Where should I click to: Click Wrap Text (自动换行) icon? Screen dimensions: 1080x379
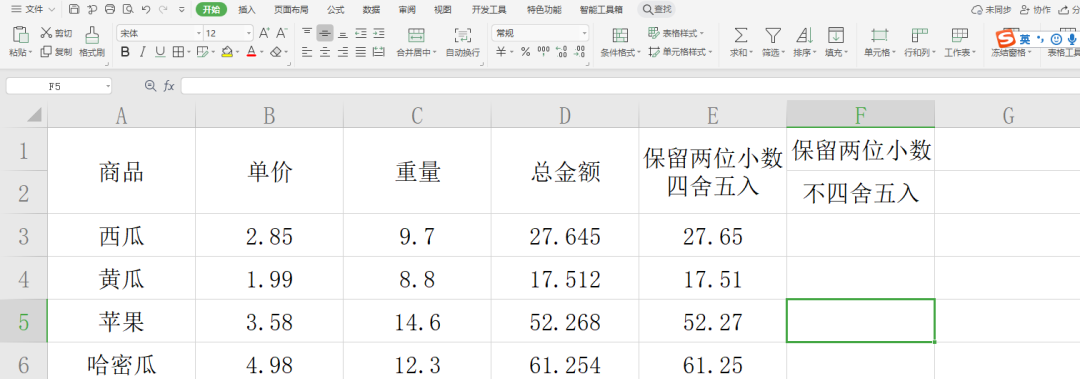(463, 35)
